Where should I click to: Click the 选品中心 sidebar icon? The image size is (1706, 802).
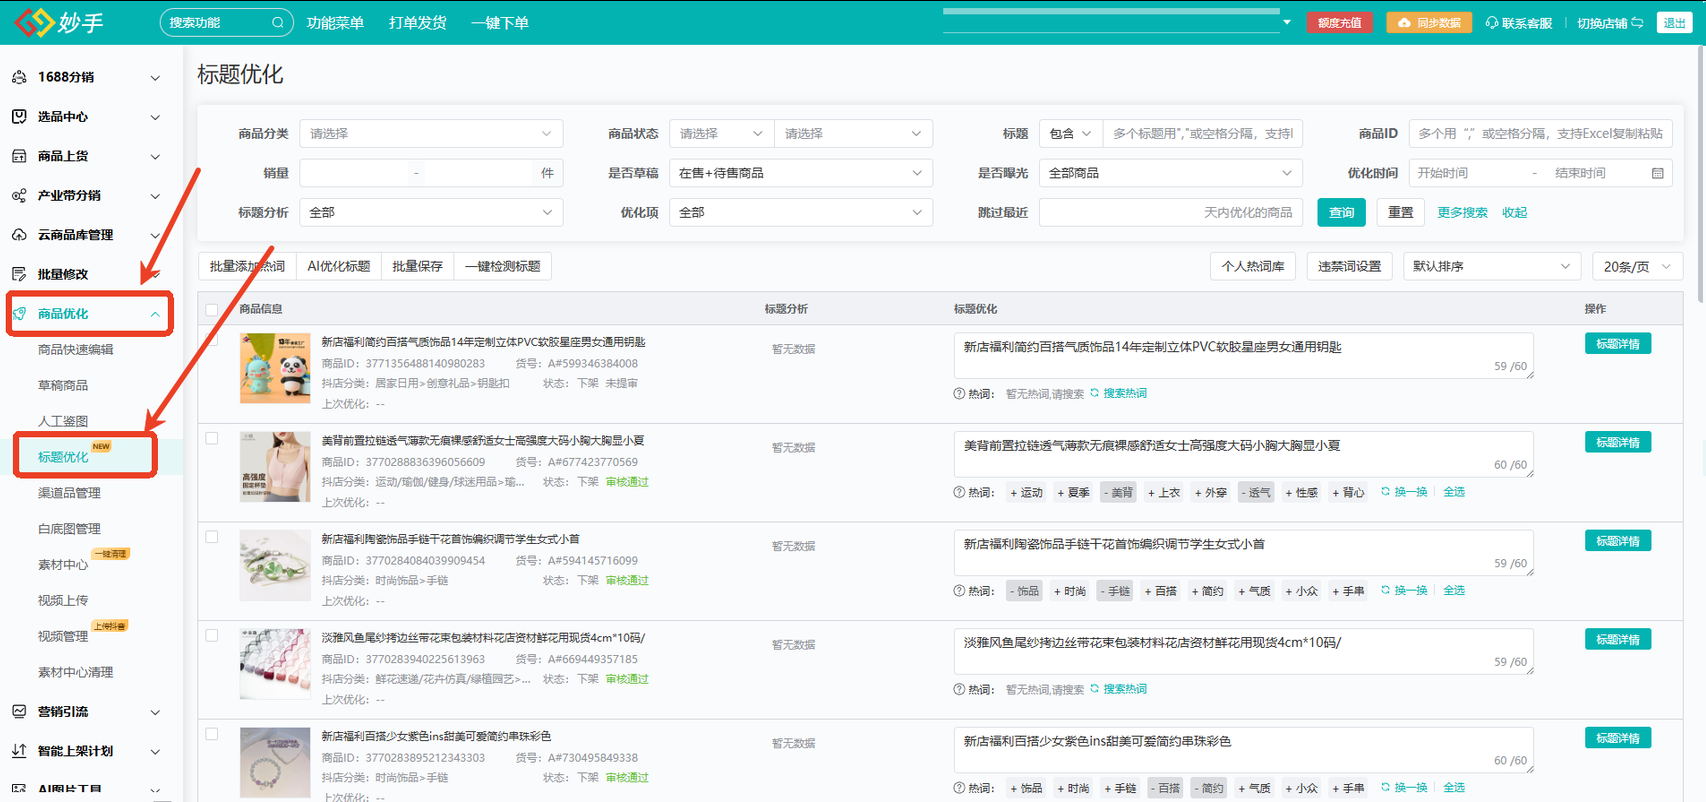(x=19, y=117)
